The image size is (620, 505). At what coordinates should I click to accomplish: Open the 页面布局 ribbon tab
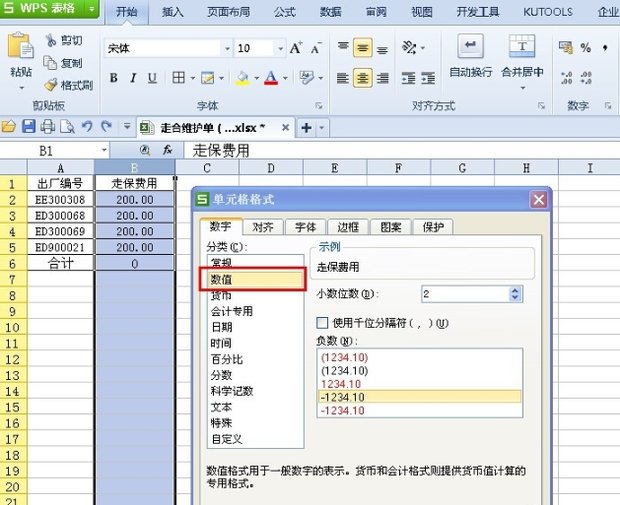click(x=229, y=12)
